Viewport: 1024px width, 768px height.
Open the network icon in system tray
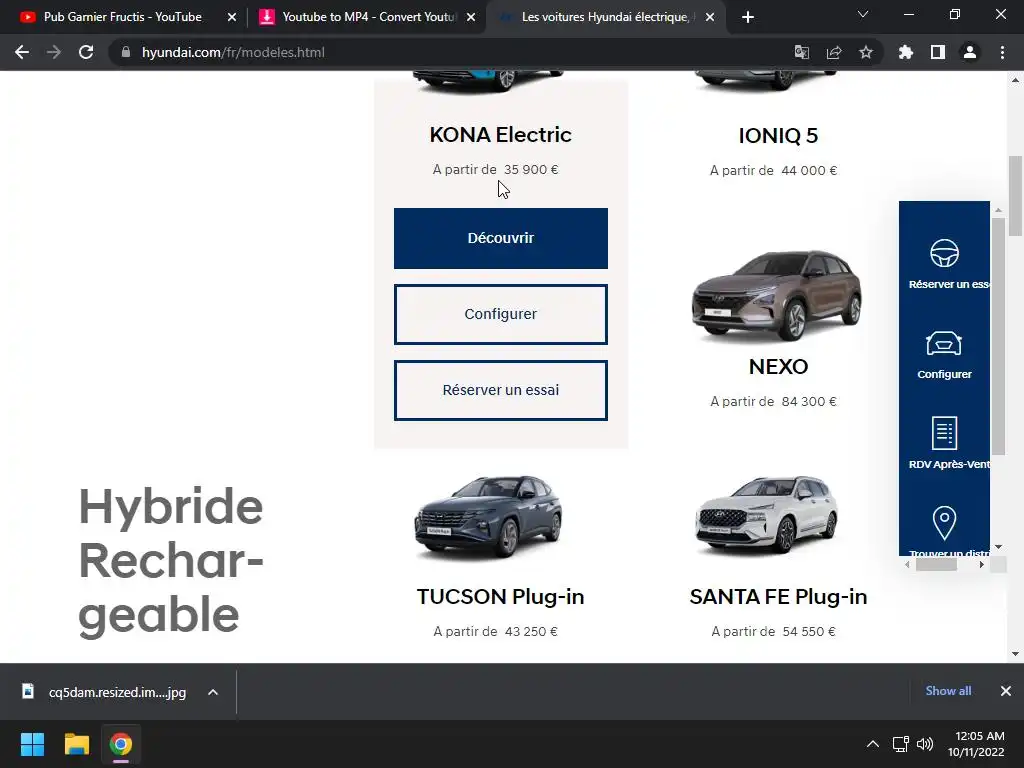pyautogui.click(x=901, y=744)
